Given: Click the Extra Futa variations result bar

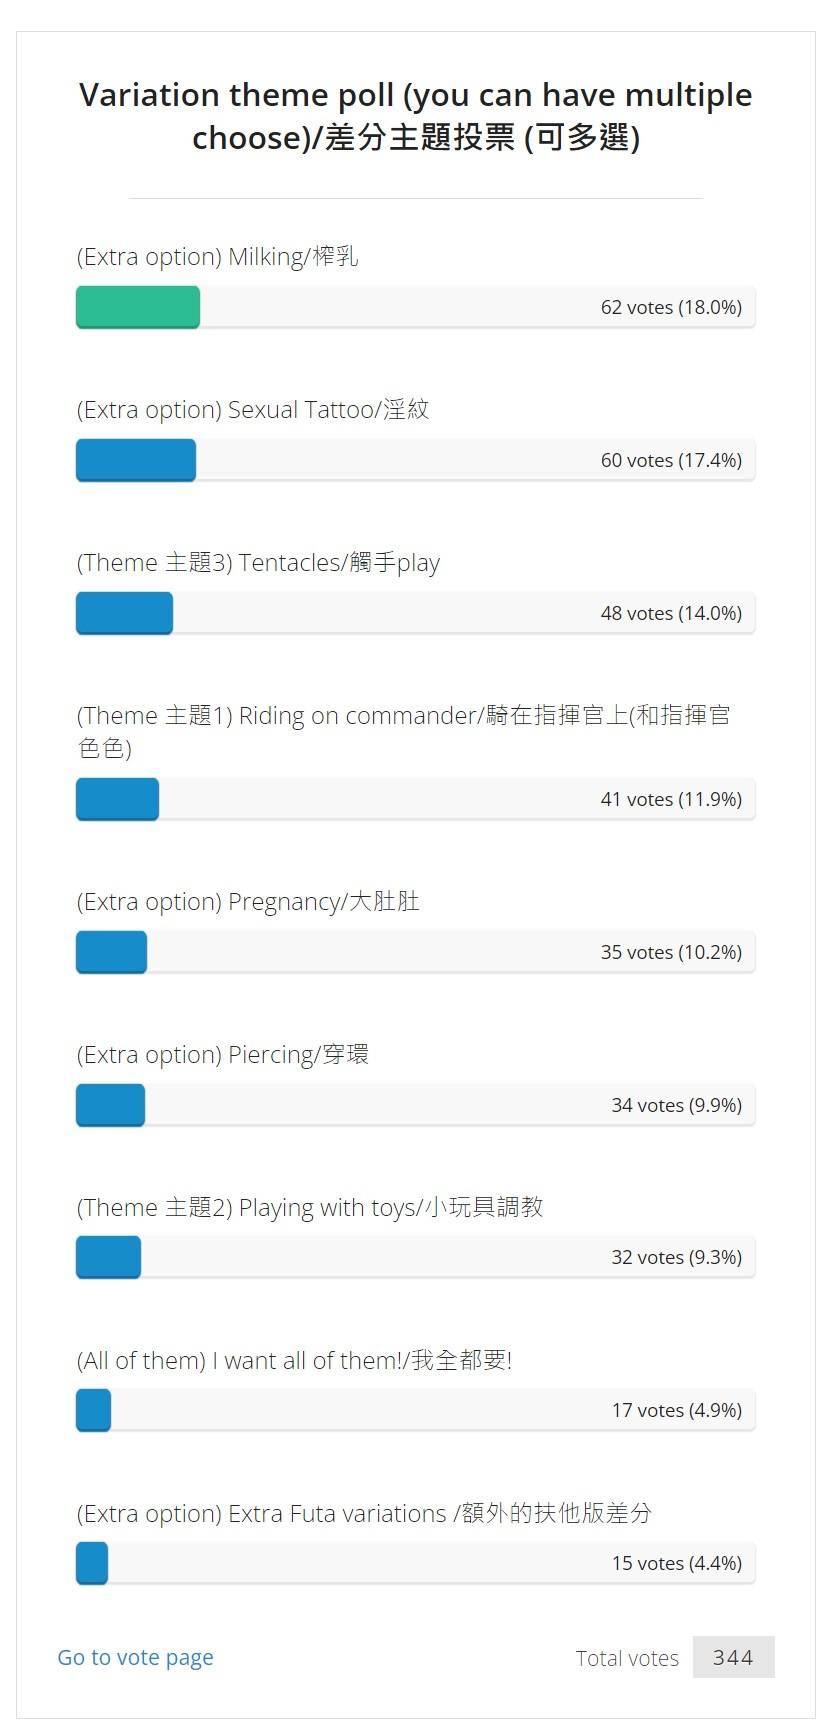Looking at the screenshot, I should tap(92, 1563).
